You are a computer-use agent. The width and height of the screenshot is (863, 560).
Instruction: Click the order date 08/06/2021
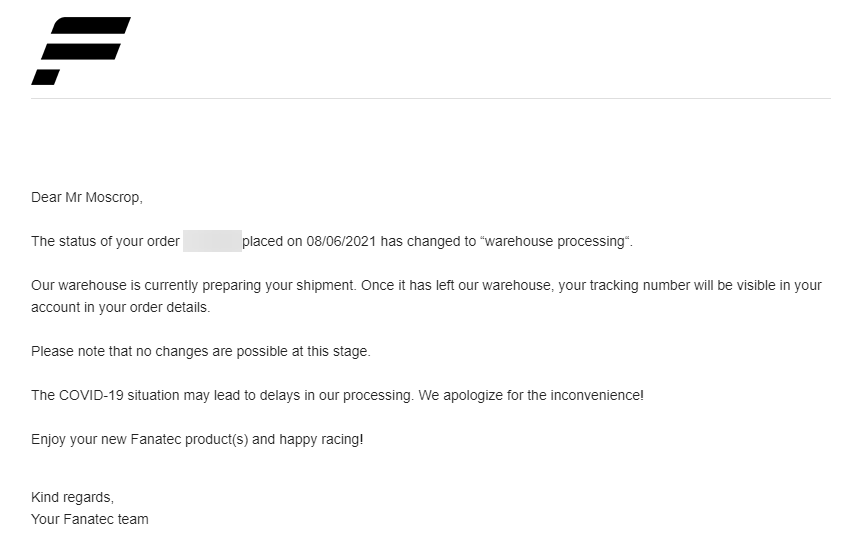pyautogui.click(x=340, y=241)
